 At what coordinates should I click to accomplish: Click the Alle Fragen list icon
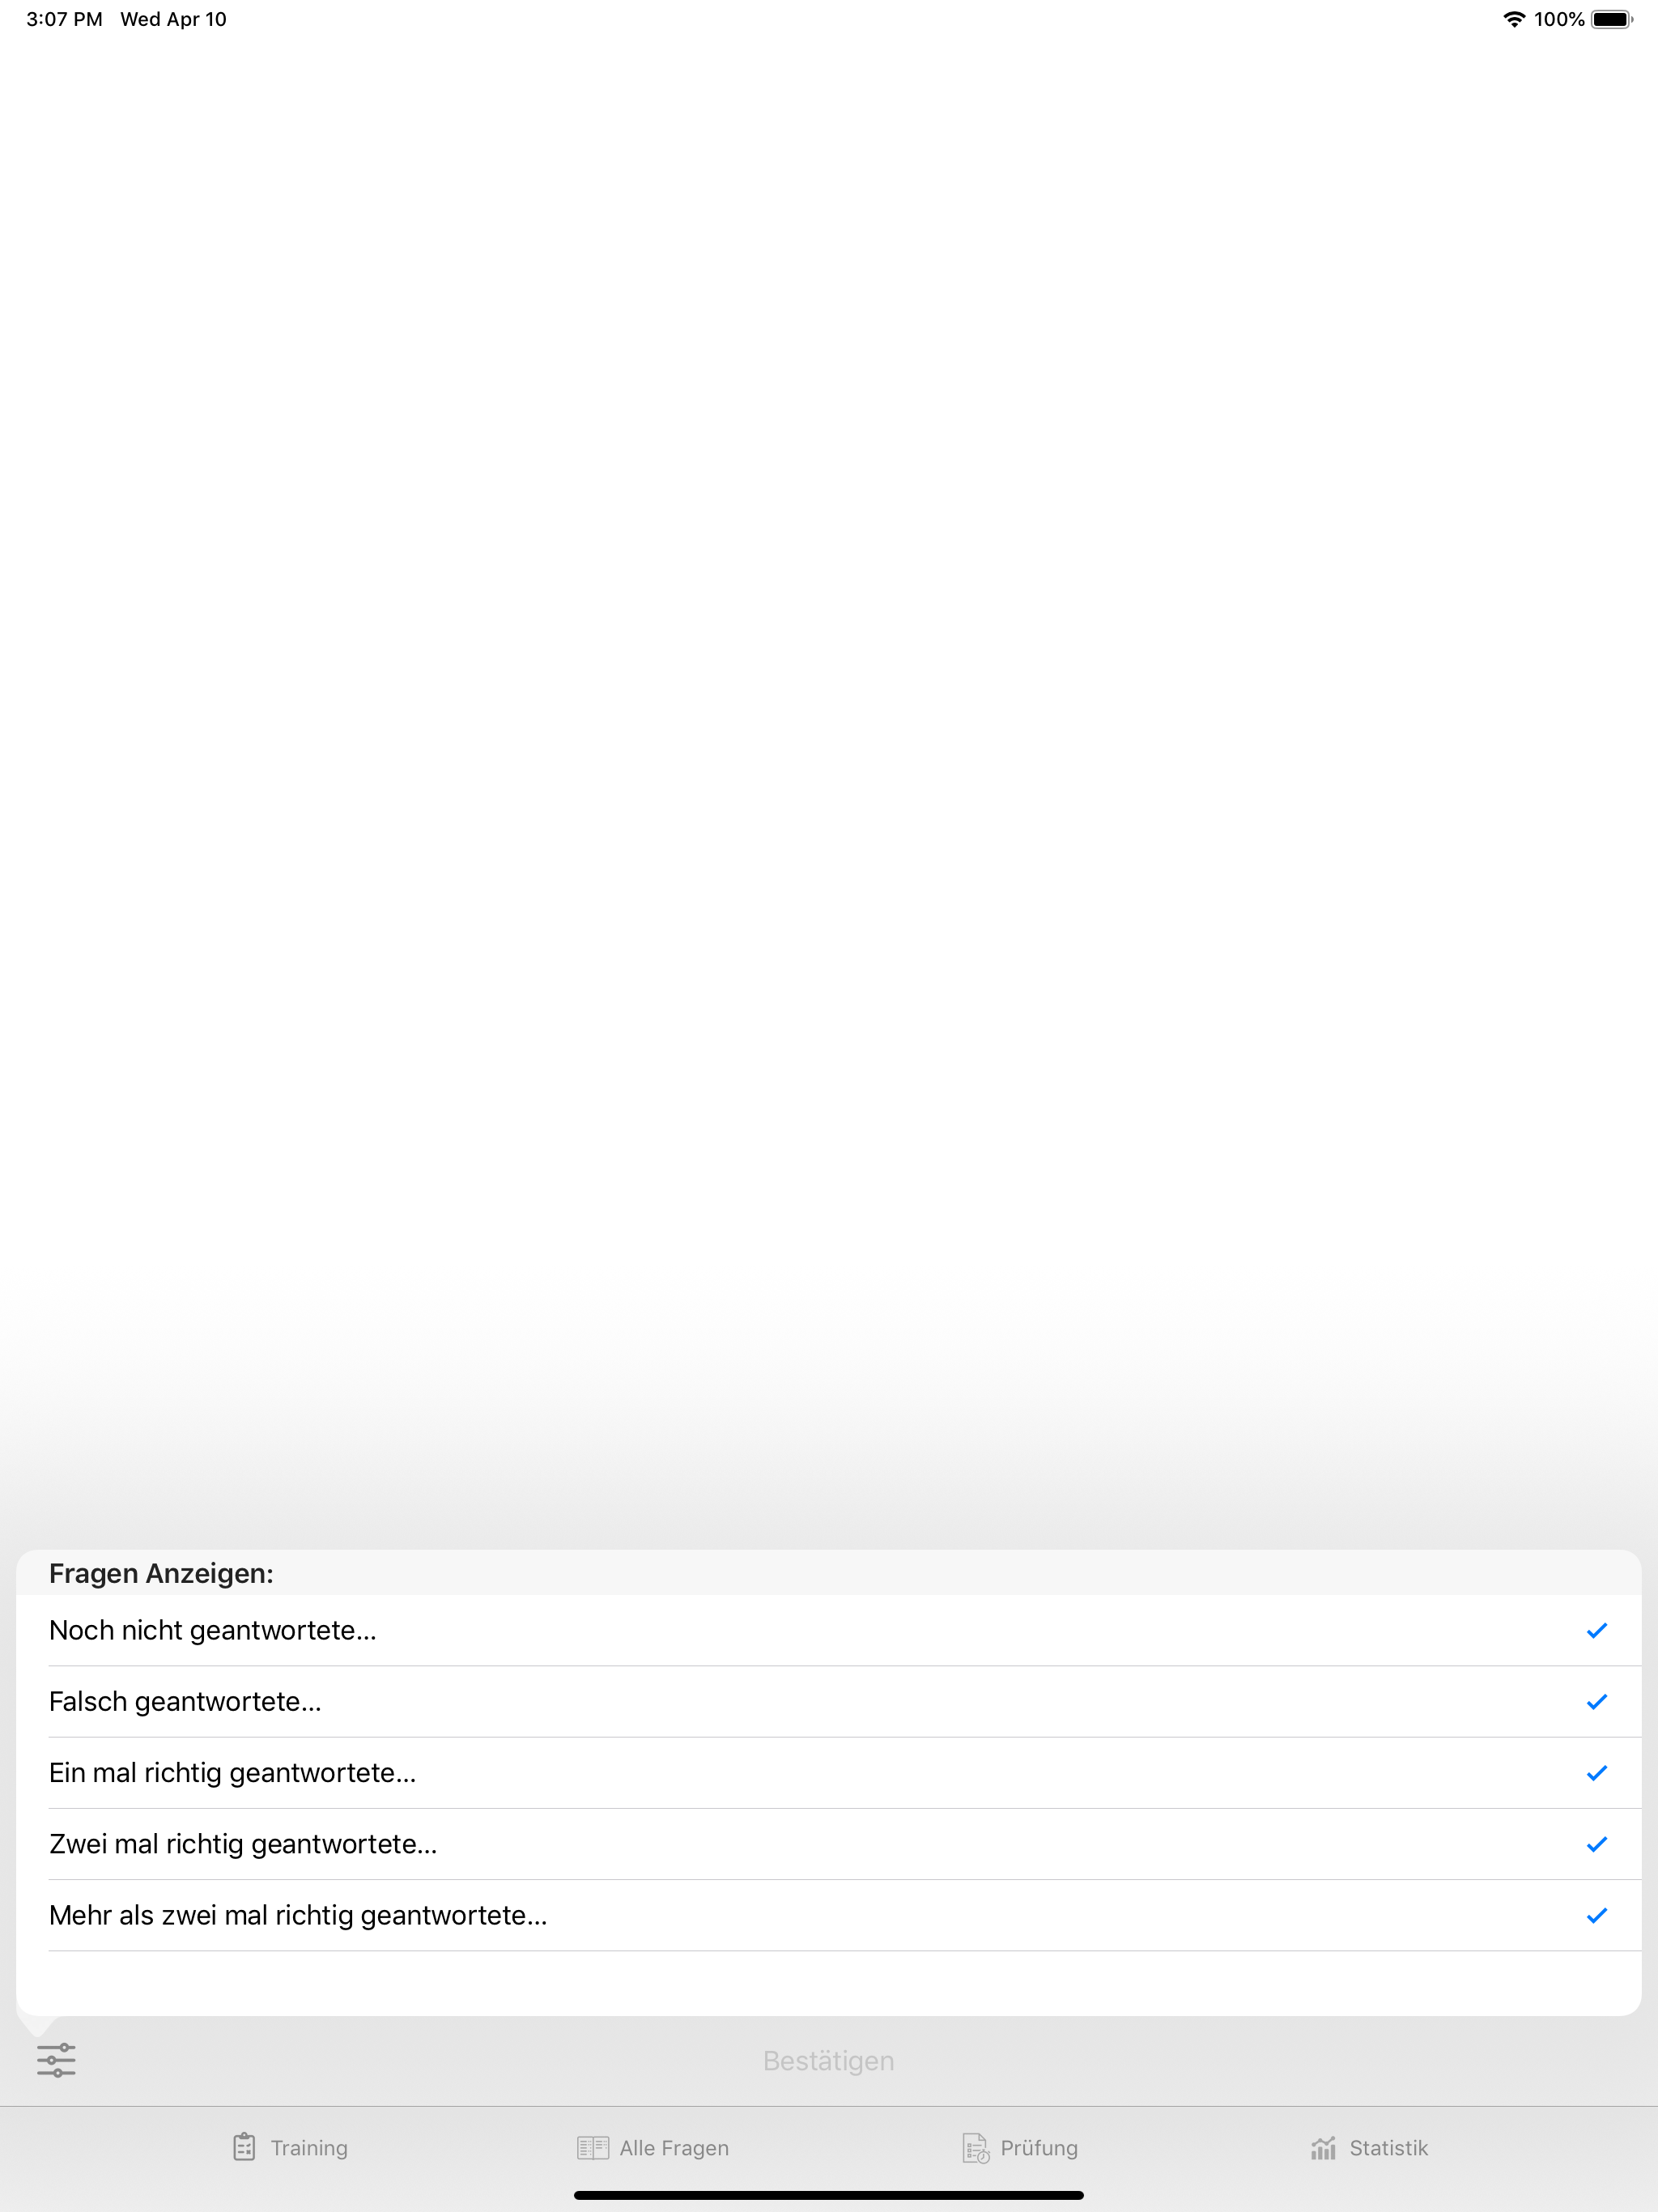[593, 2147]
